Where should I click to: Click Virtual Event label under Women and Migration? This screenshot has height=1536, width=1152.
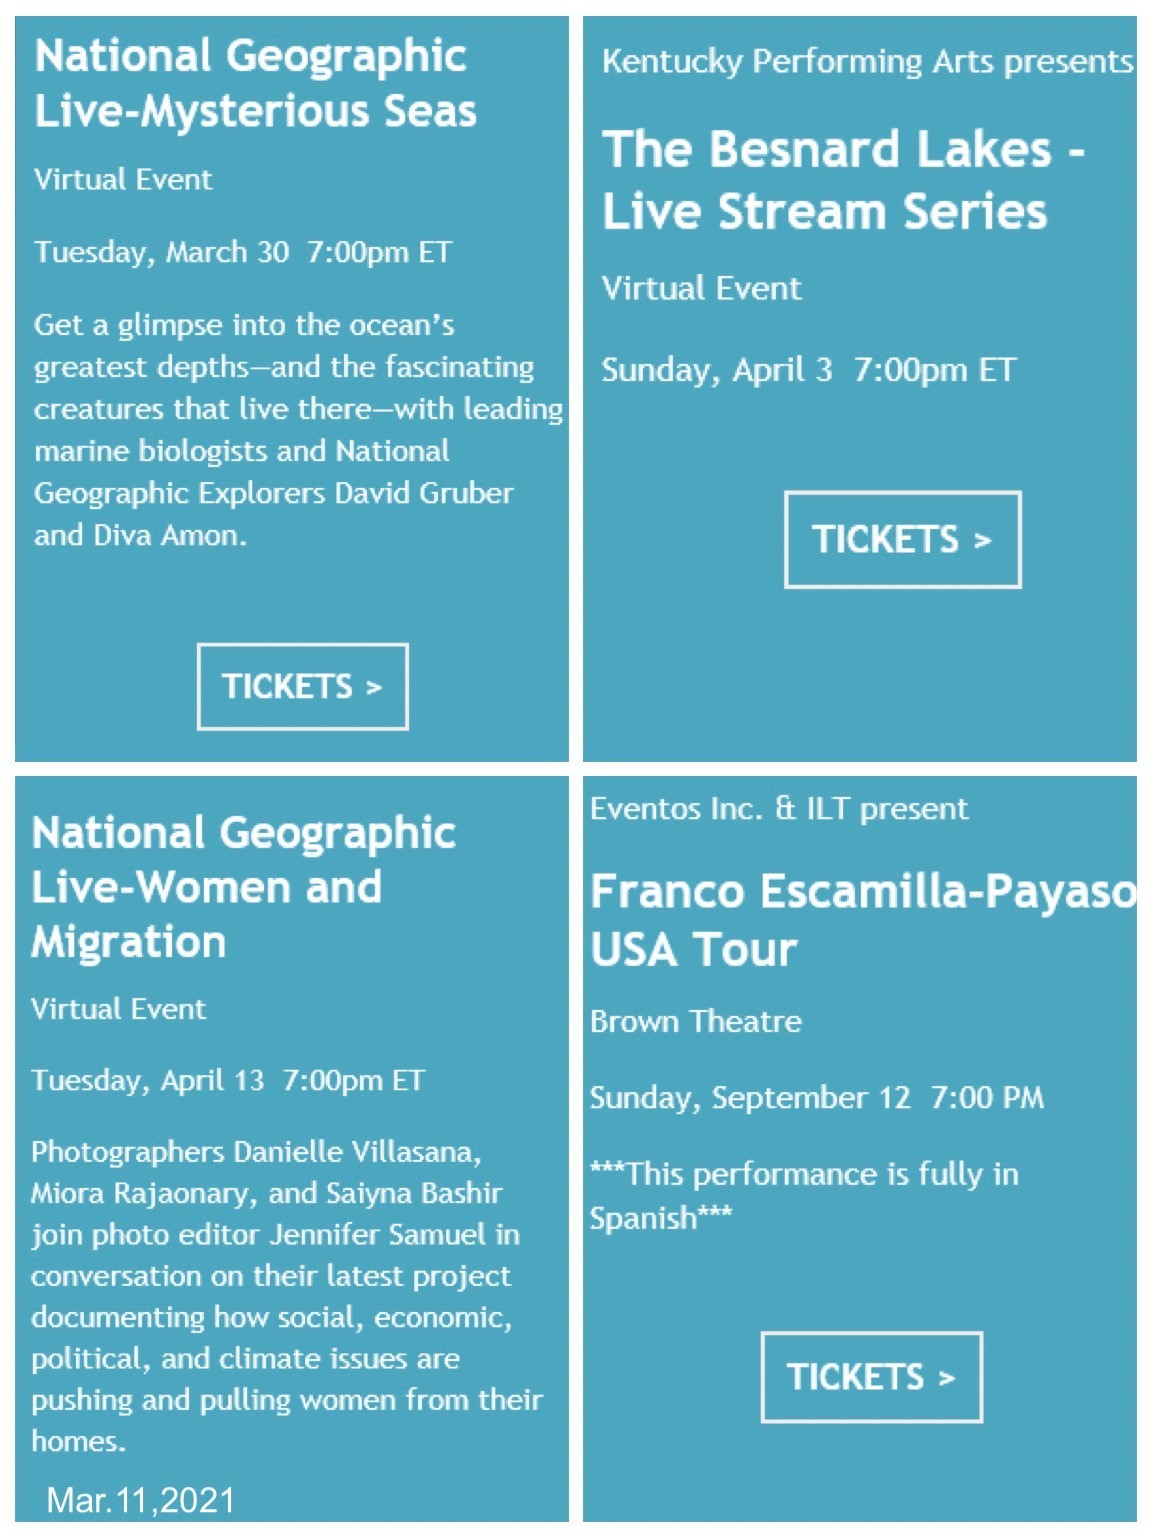click(x=118, y=1009)
